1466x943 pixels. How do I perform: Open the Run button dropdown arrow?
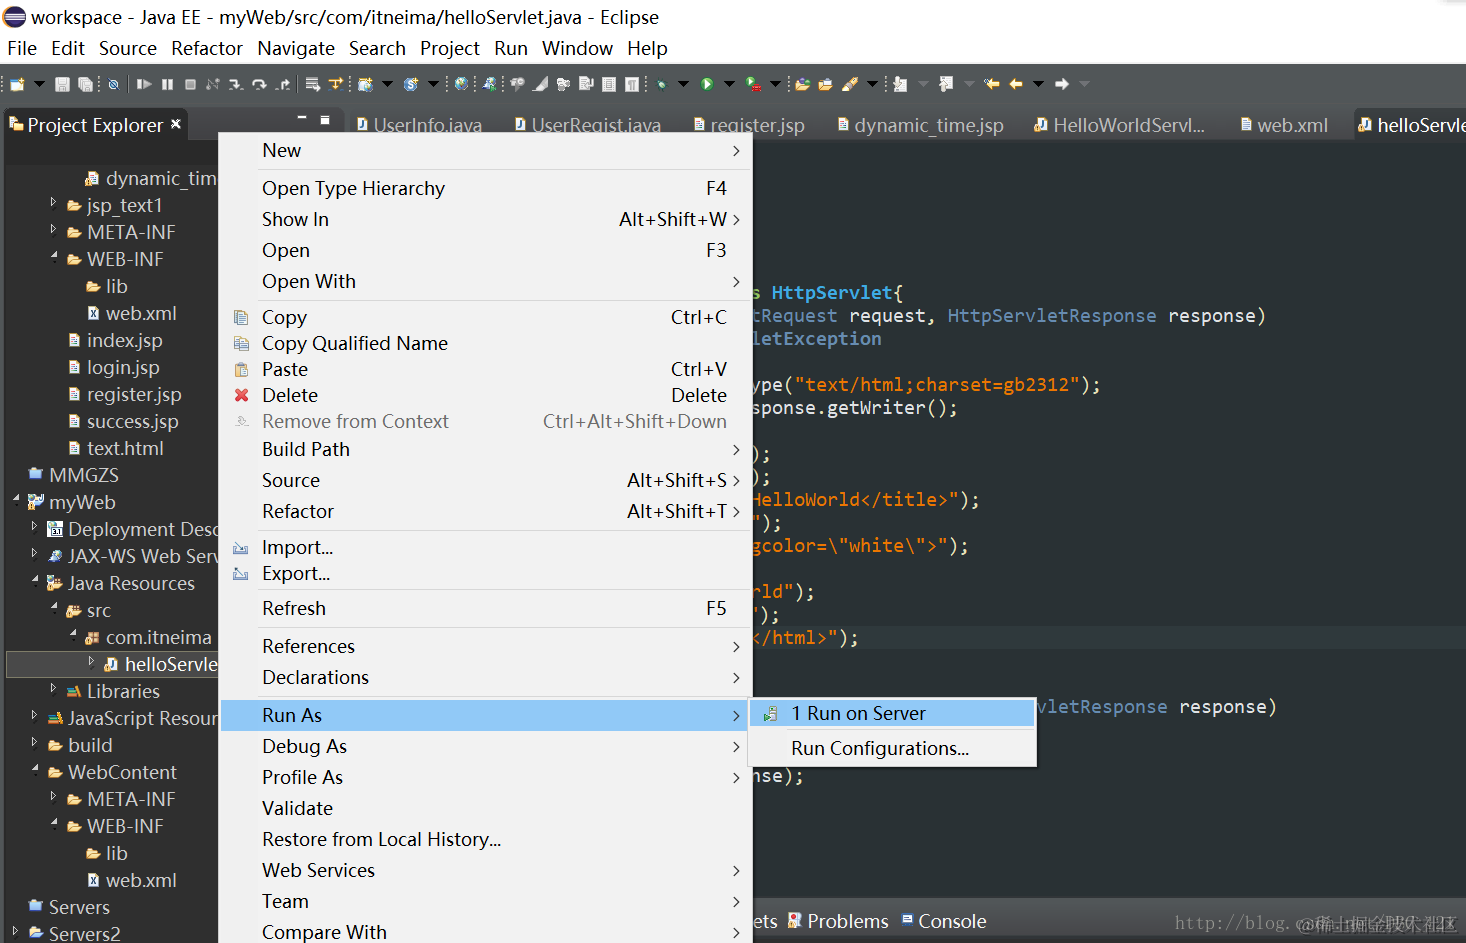[729, 84]
